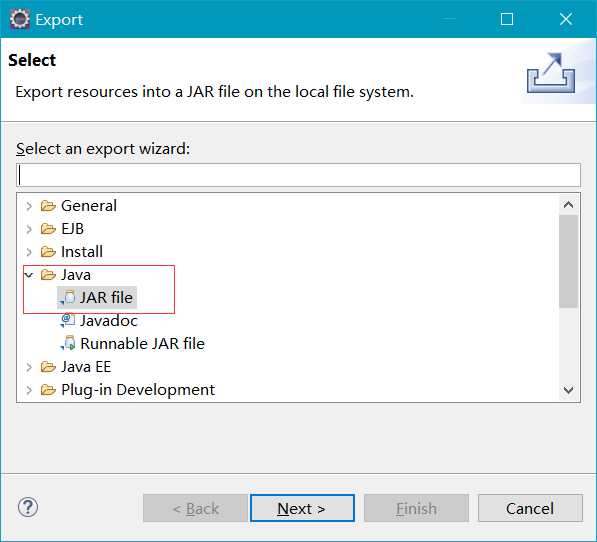Viewport: 597px width, 542px height.
Task: Collapse the Java category arrow
Action: [29, 274]
